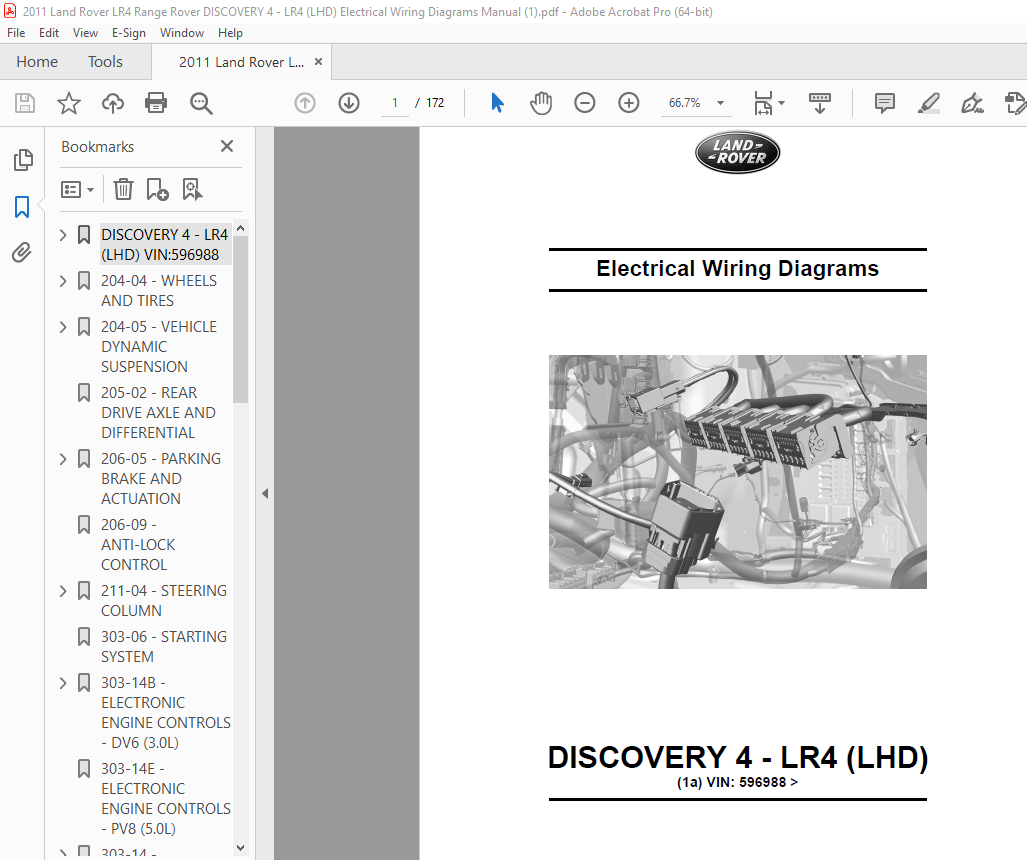The width and height of the screenshot is (1027, 860).
Task: Zoom out with the minus button
Action: 585,103
